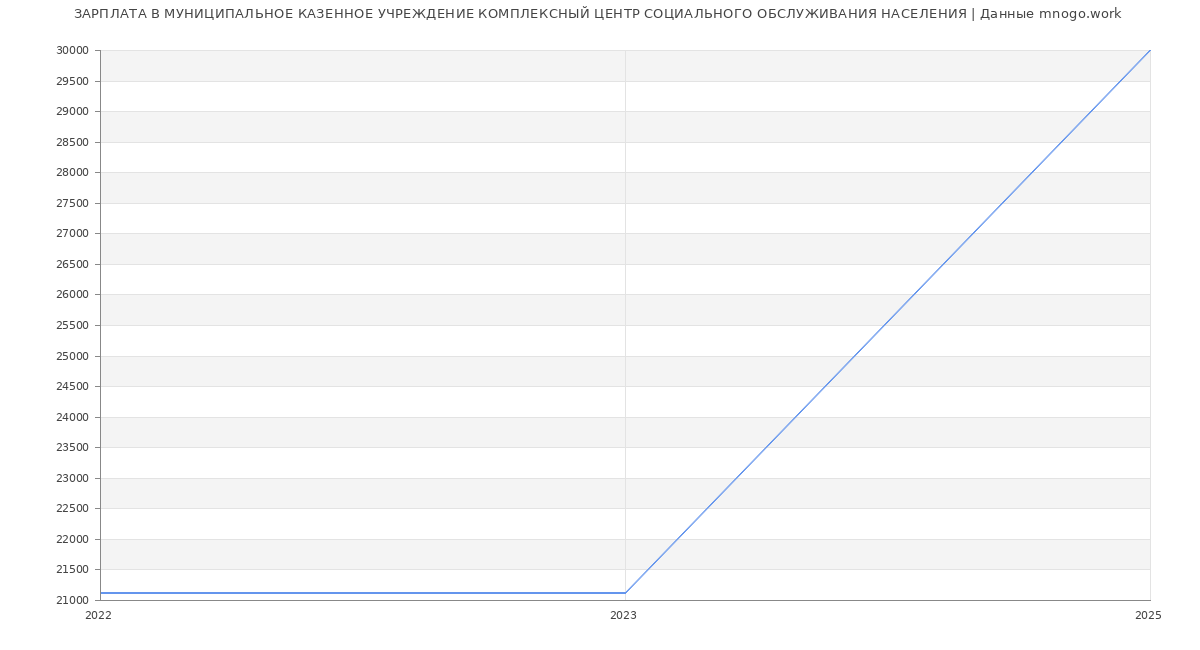This screenshot has width=1200, height=650.
Task: Click the flat blue line segment between 2022 and 2023
Action: 362,593
